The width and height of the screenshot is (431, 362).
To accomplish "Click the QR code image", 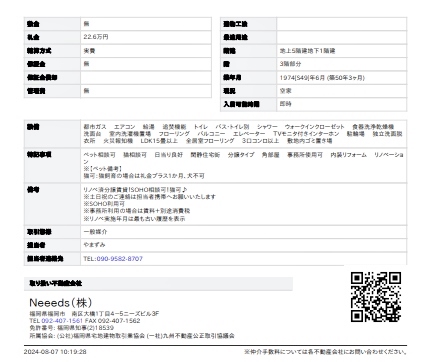I will click(x=376, y=297).
